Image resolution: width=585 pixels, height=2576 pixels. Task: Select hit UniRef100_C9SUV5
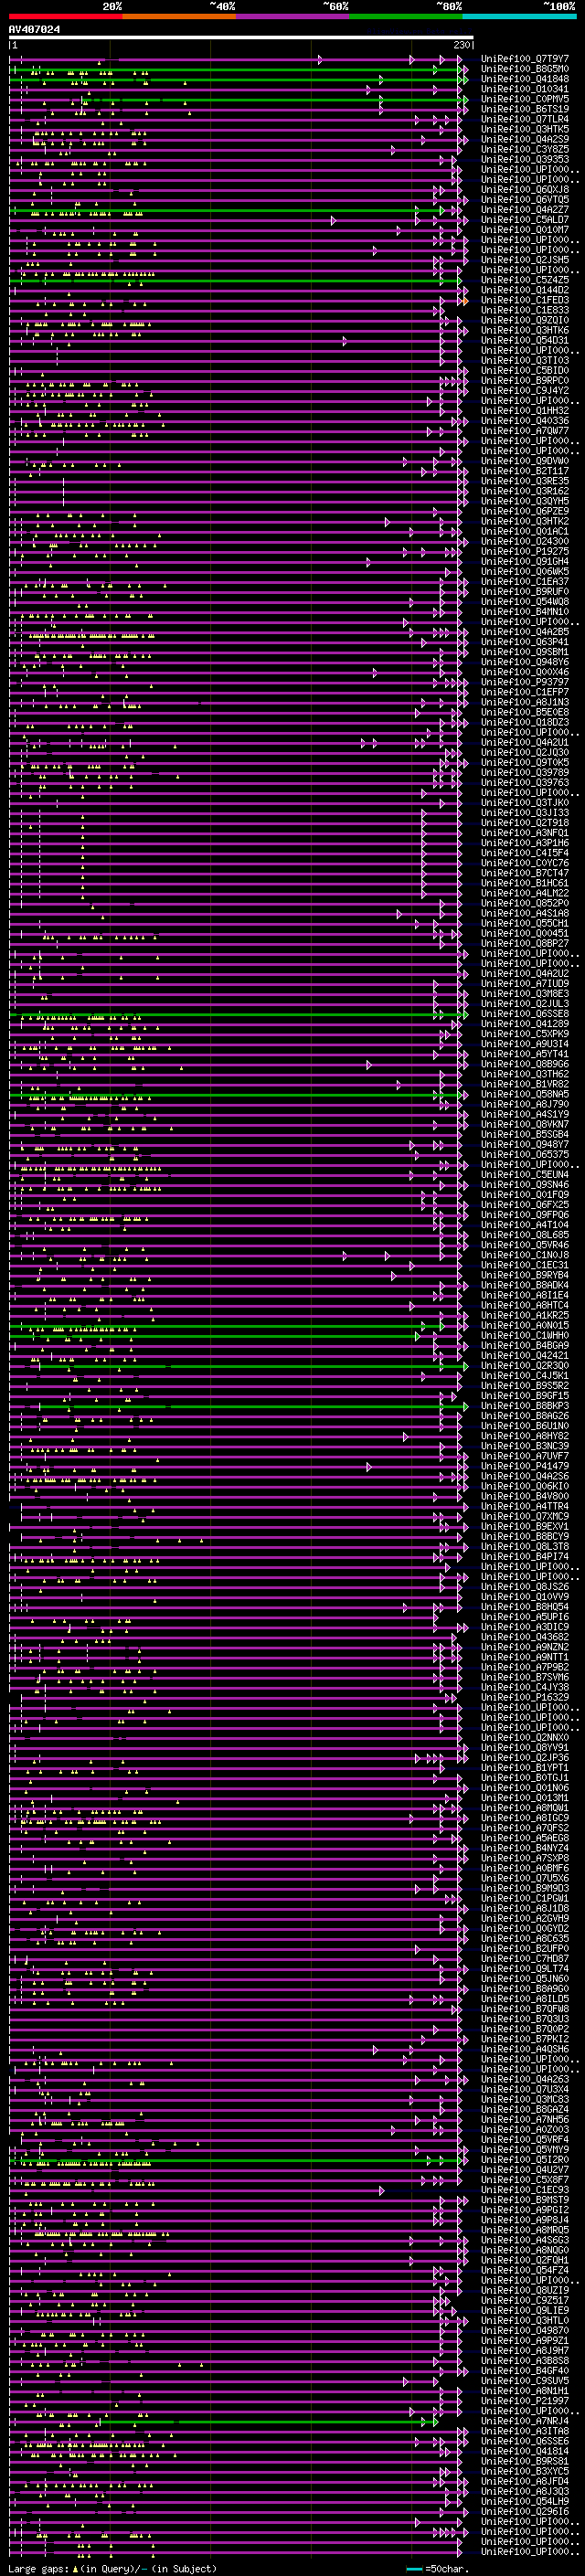(525, 2381)
